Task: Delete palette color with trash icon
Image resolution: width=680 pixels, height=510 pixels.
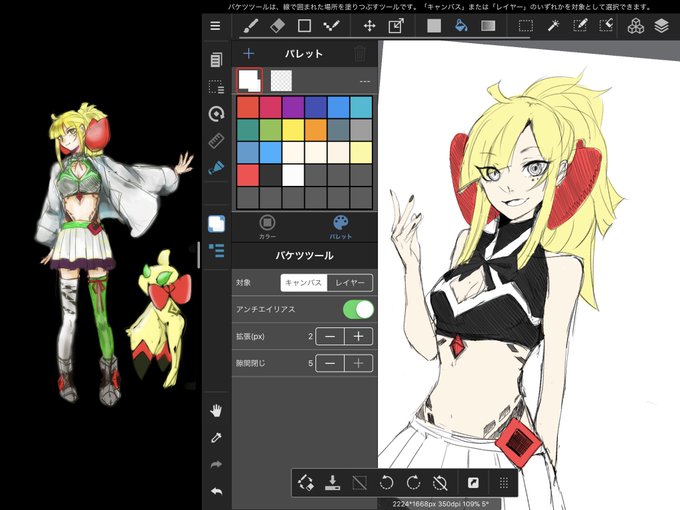Action: click(x=359, y=54)
